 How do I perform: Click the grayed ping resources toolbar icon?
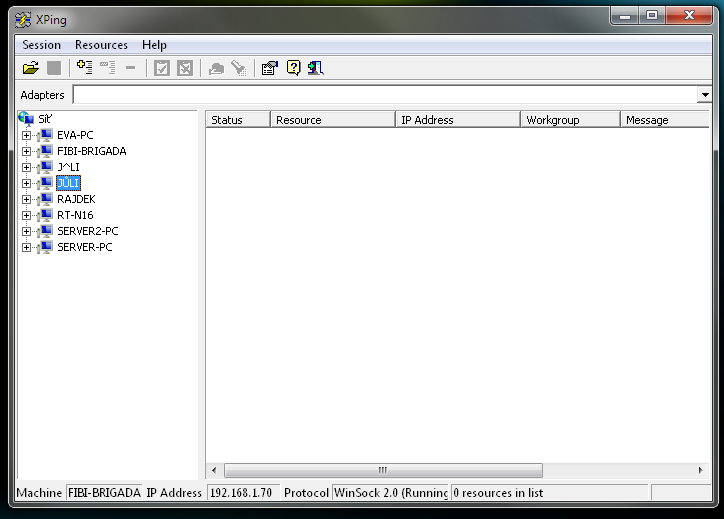click(x=216, y=69)
